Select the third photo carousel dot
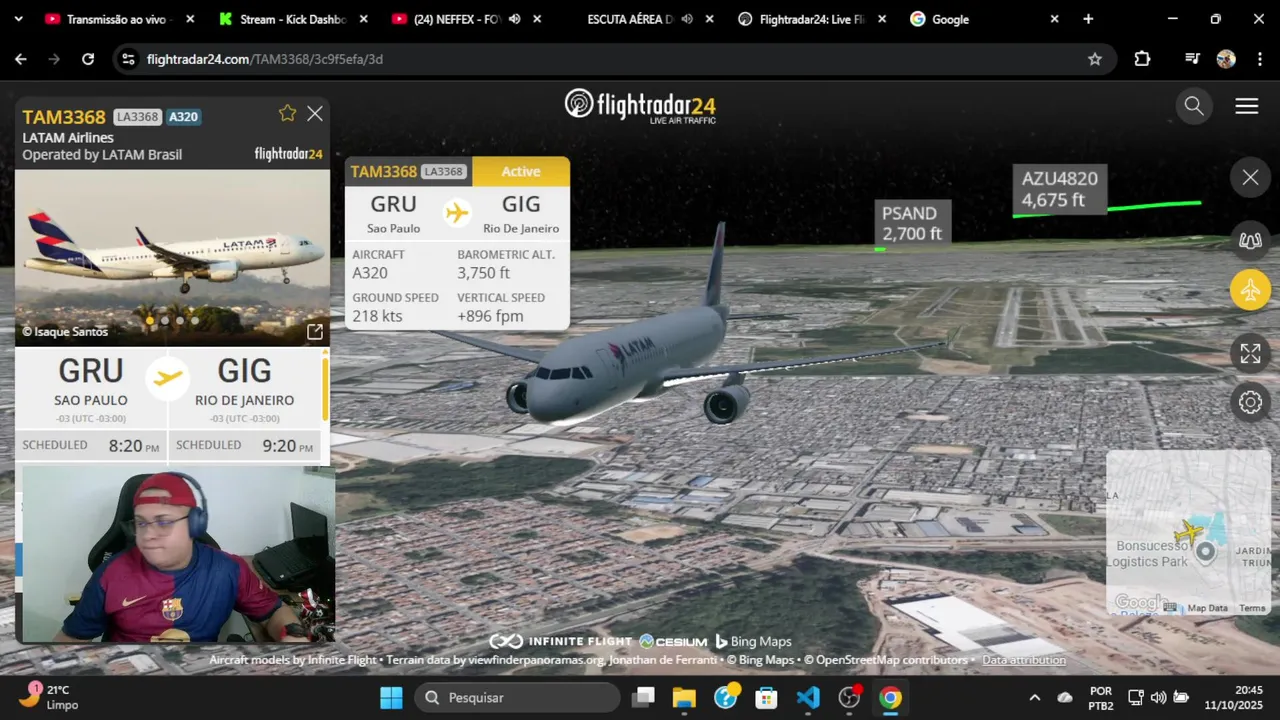 (180, 321)
